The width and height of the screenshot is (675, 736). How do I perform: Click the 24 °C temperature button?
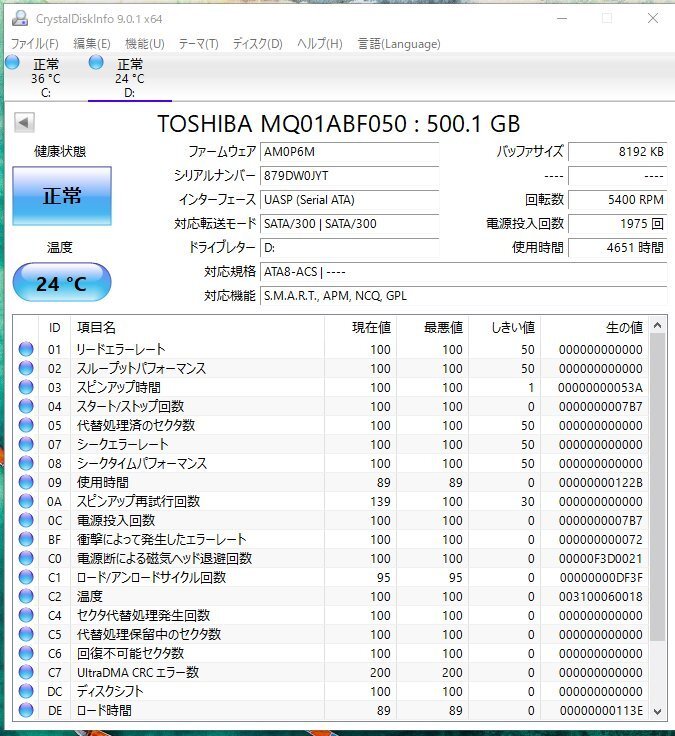62,283
